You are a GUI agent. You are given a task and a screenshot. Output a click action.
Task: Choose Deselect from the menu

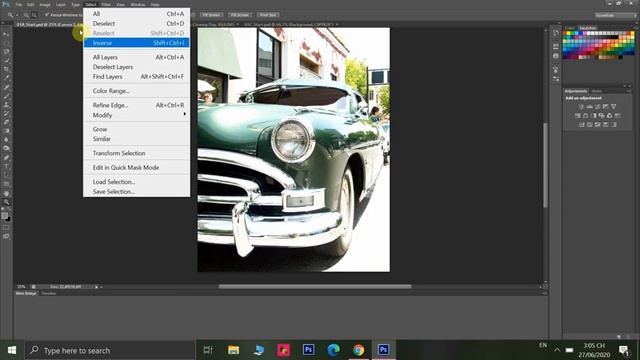(136, 23)
